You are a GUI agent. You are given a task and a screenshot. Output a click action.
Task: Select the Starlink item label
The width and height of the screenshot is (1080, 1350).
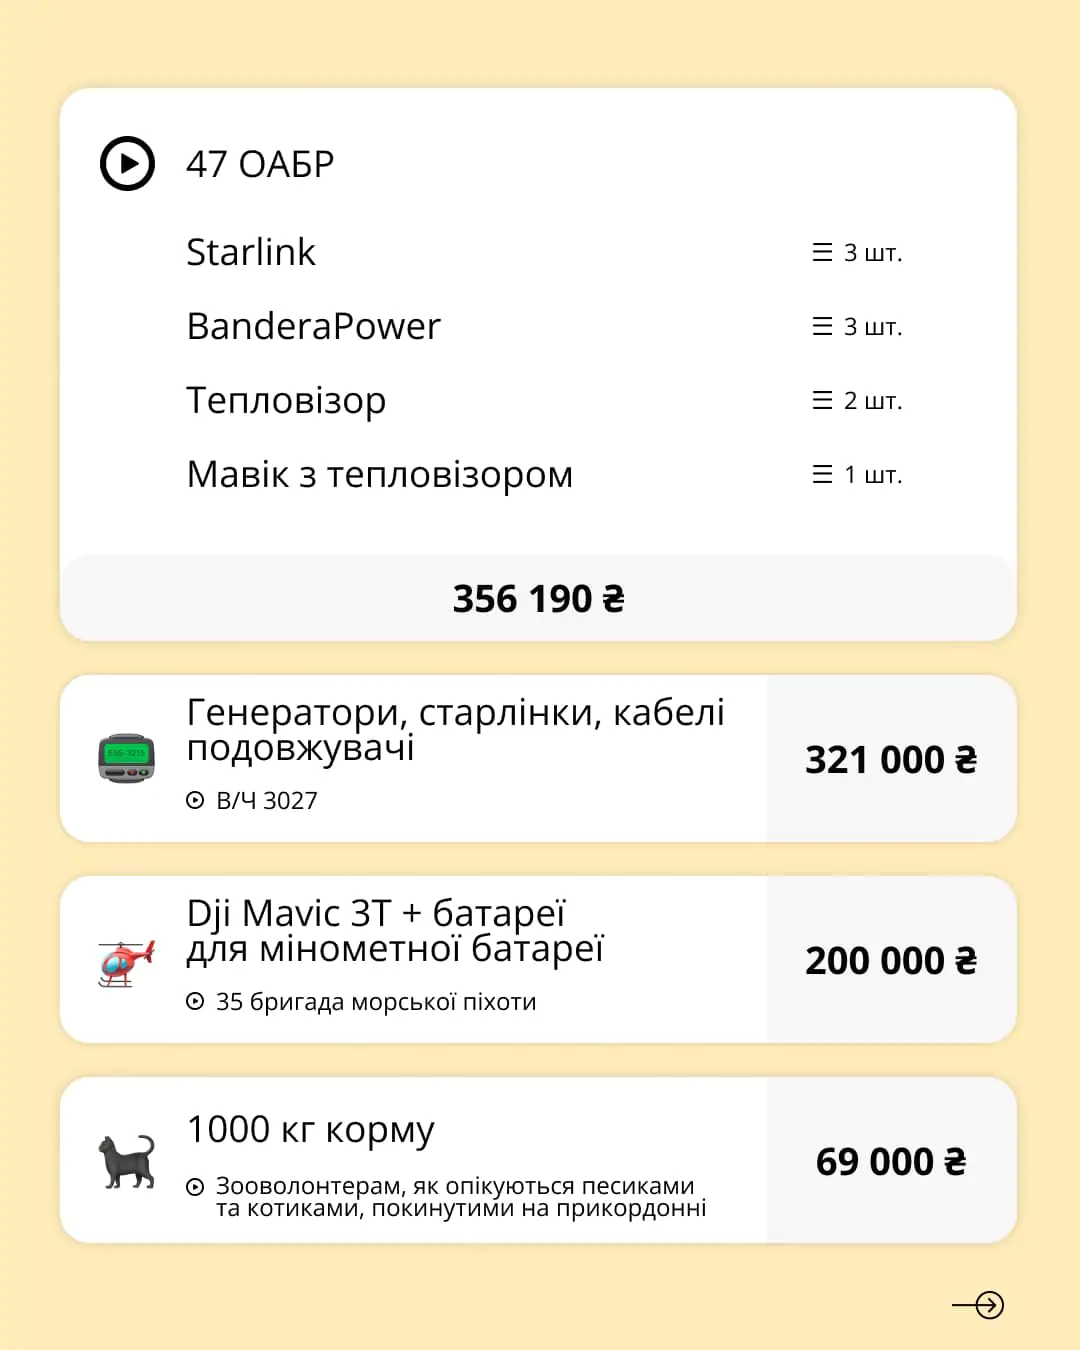pyautogui.click(x=251, y=252)
